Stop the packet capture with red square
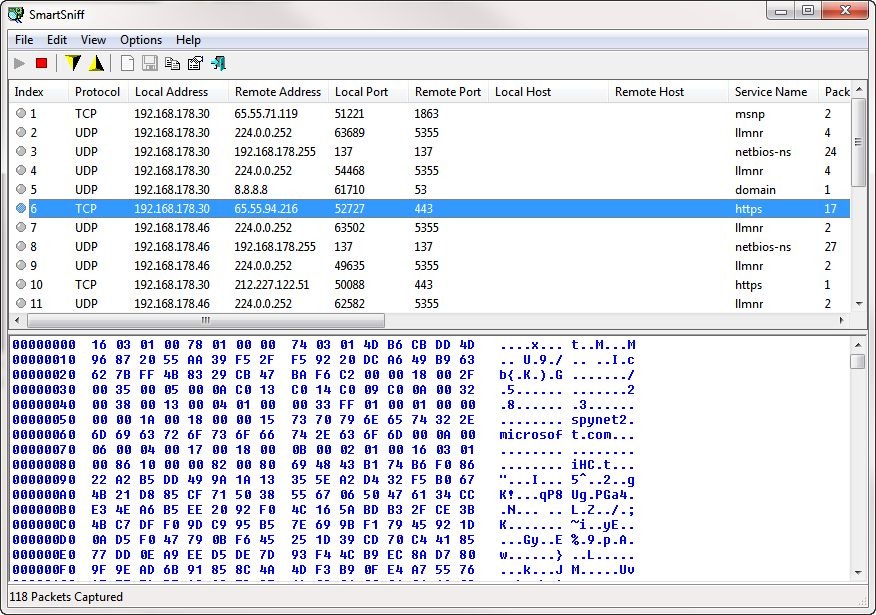 click(x=42, y=64)
